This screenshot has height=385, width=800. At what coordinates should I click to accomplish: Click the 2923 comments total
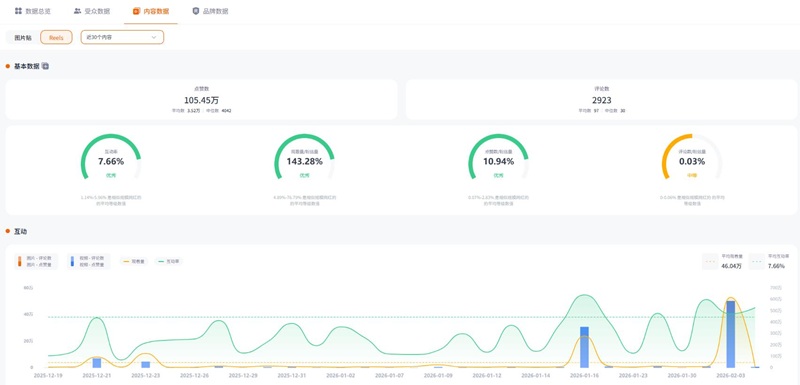[602, 100]
